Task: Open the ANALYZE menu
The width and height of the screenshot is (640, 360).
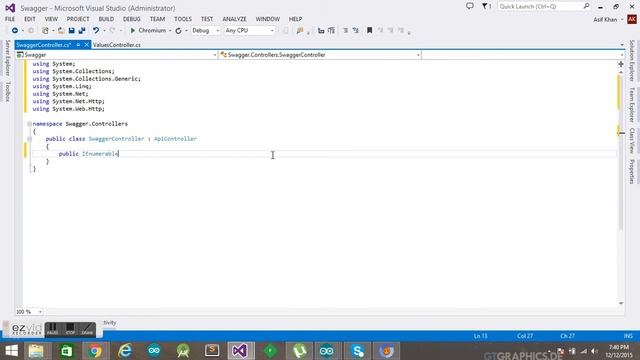Action: click(x=234, y=19)
